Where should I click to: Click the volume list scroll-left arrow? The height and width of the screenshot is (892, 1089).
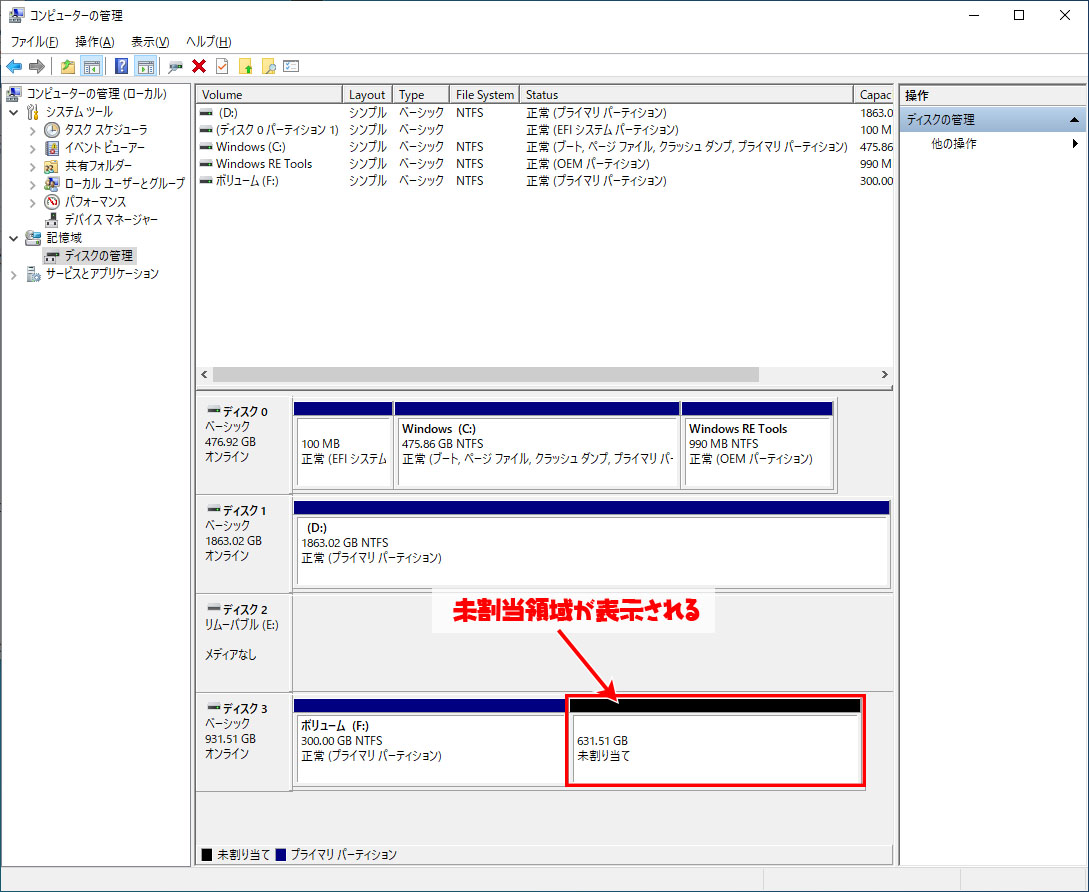204,374
